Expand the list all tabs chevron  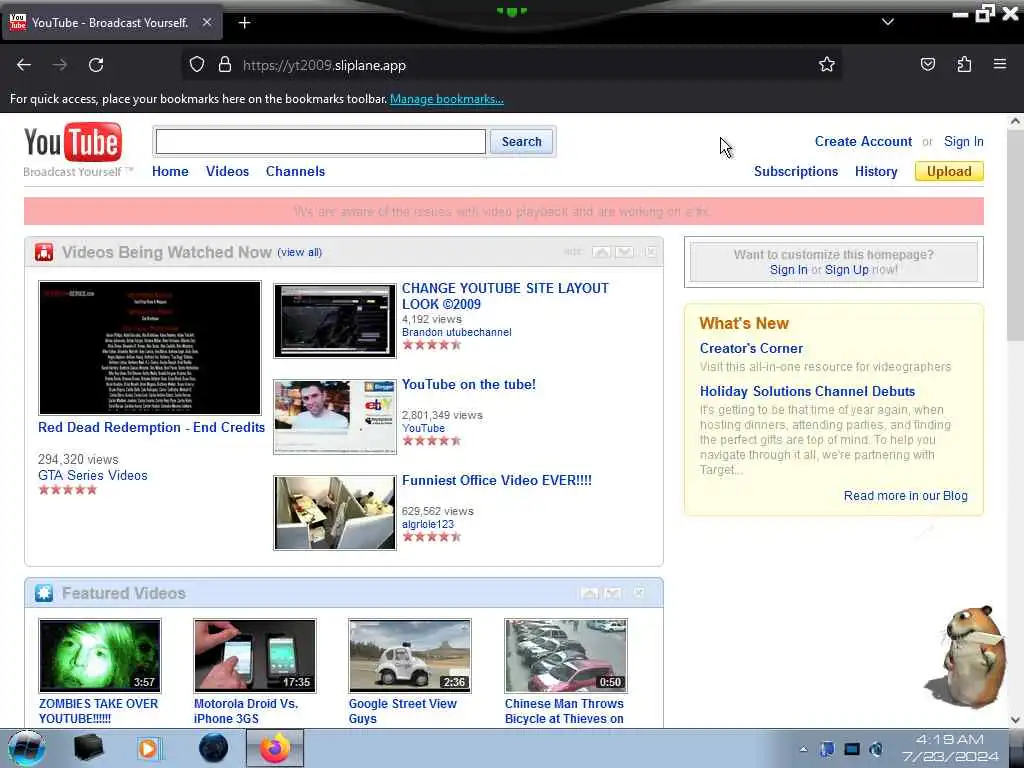click(888, 22)
